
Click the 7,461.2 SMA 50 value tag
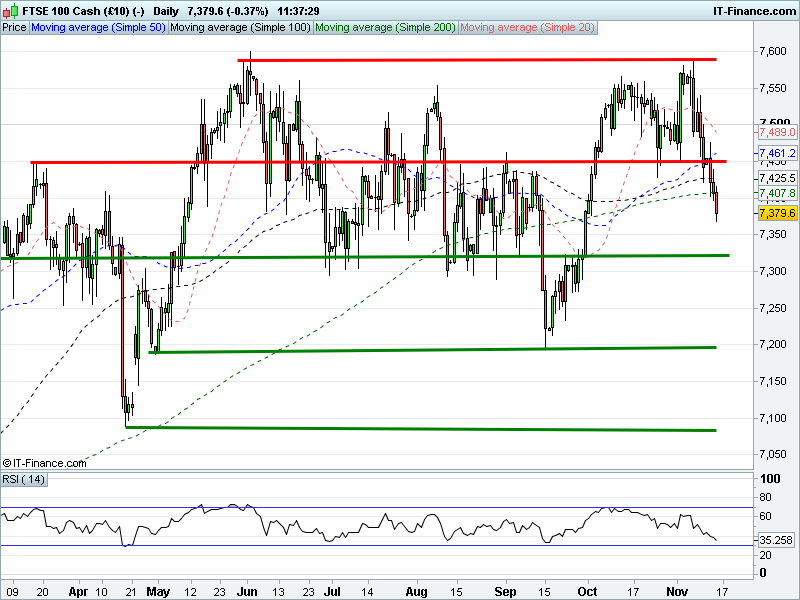click(777, 153)
